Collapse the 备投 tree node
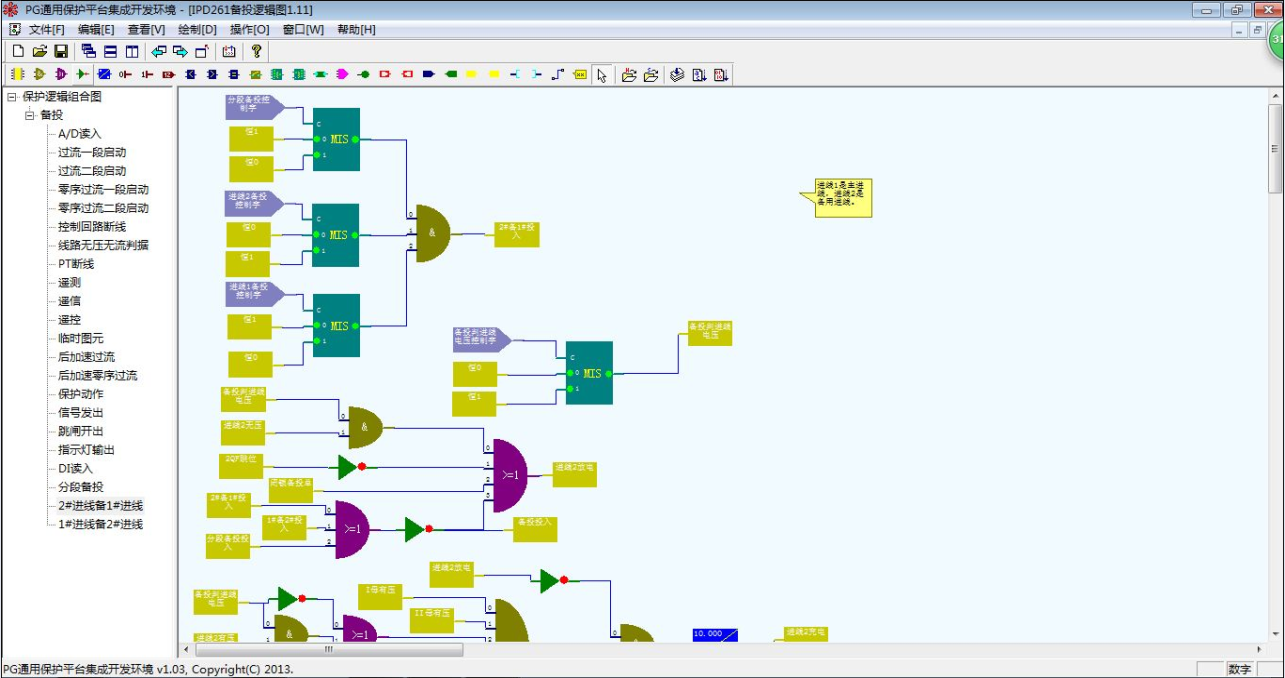1285x678 pixels. 30,115
